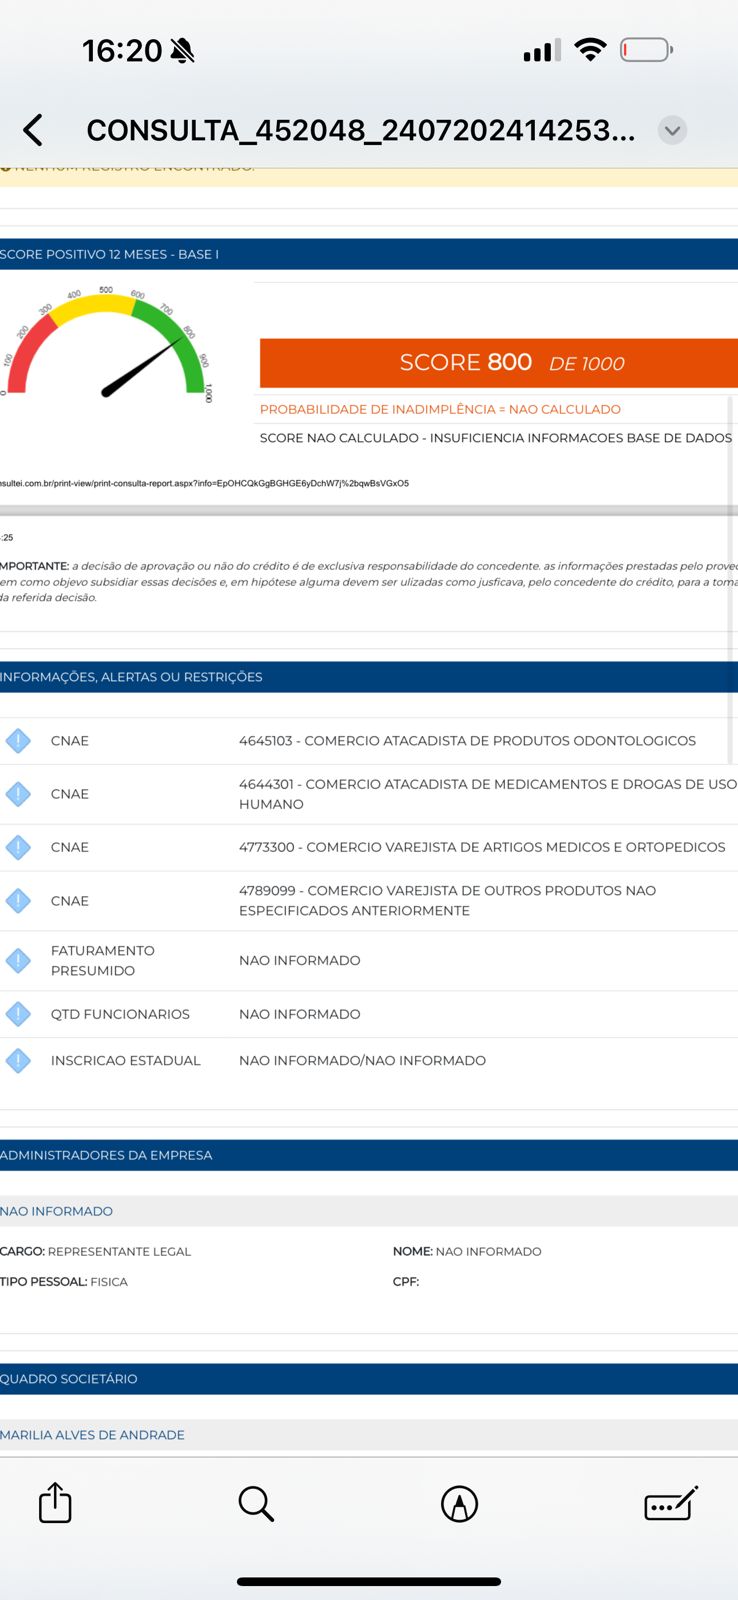Click the score gauge needle
This screenshot has width=738, height=1600.
(141, 367)
